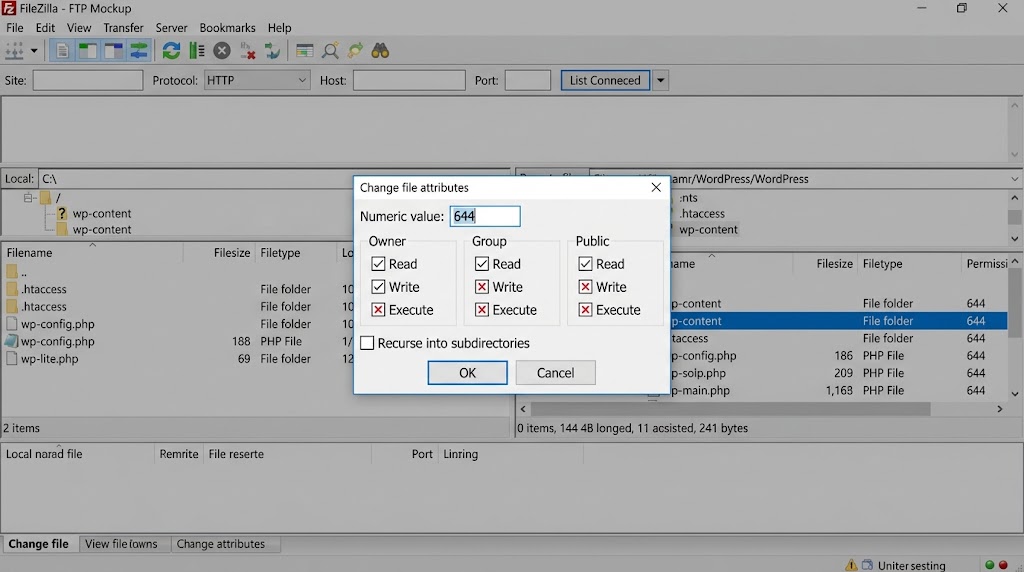The image size is (1024, 572).
Task: Click question mark folder icon for wp-content
Action: 61,213
